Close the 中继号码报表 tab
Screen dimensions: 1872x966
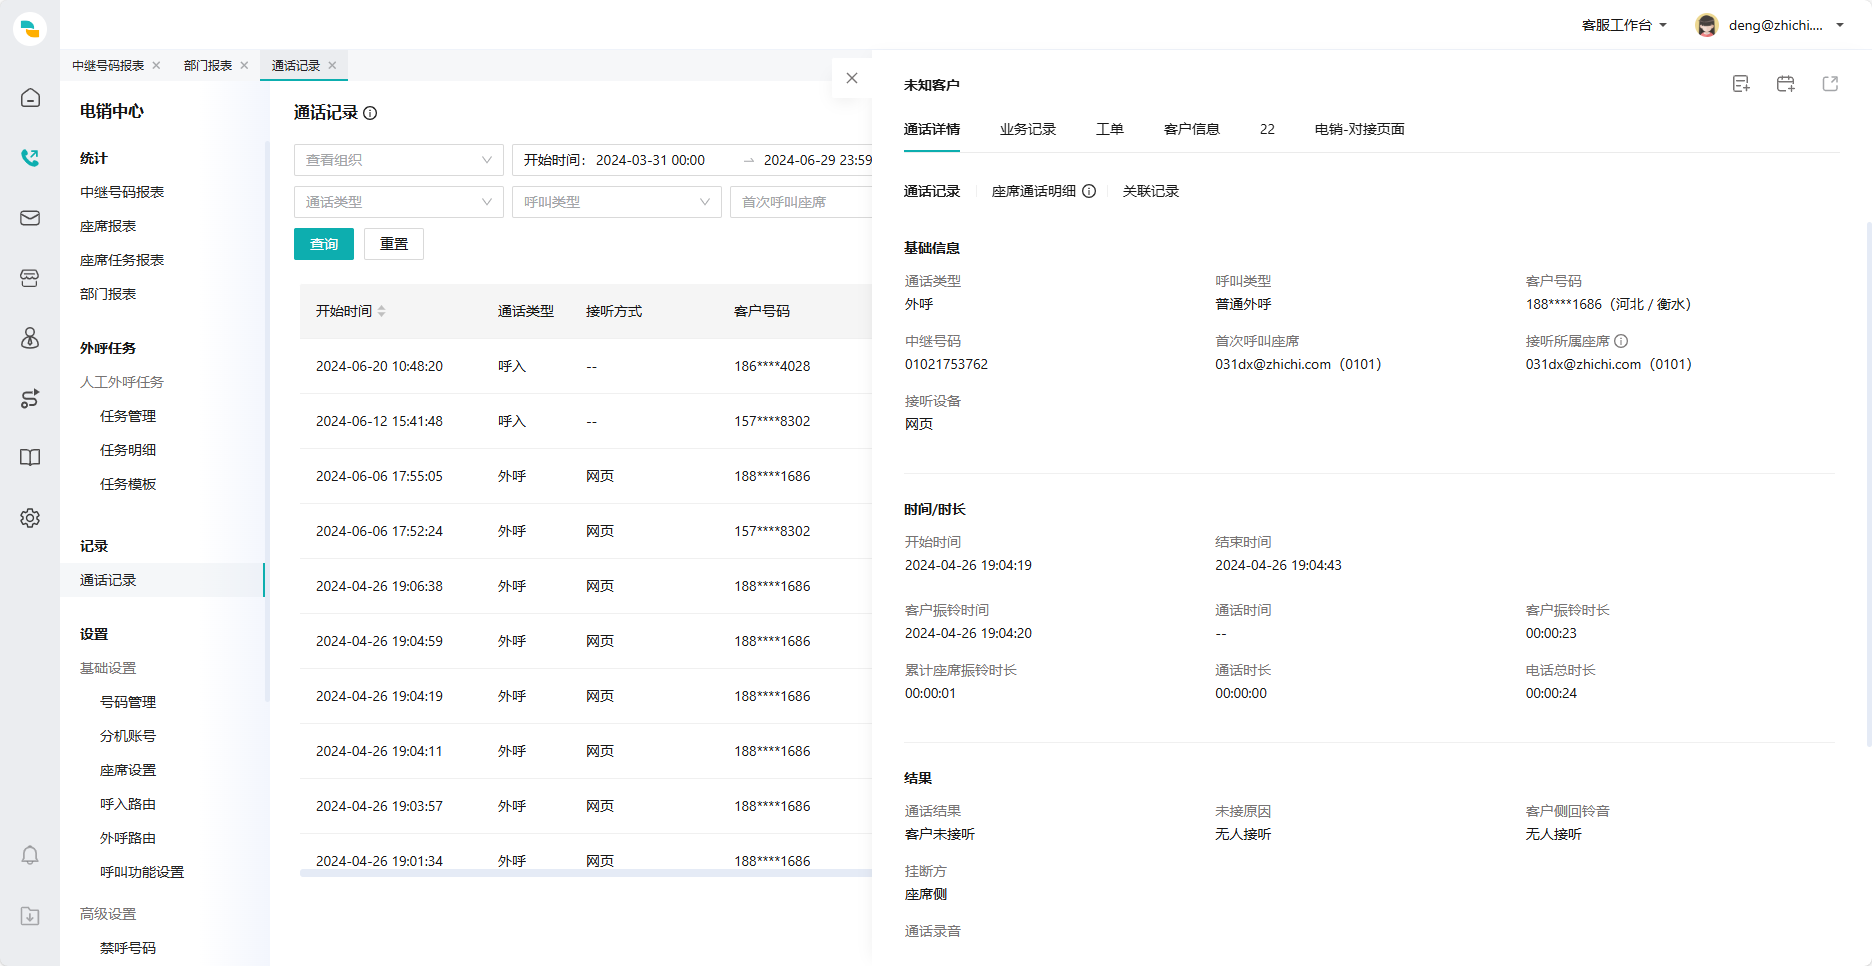pos(156,65)
